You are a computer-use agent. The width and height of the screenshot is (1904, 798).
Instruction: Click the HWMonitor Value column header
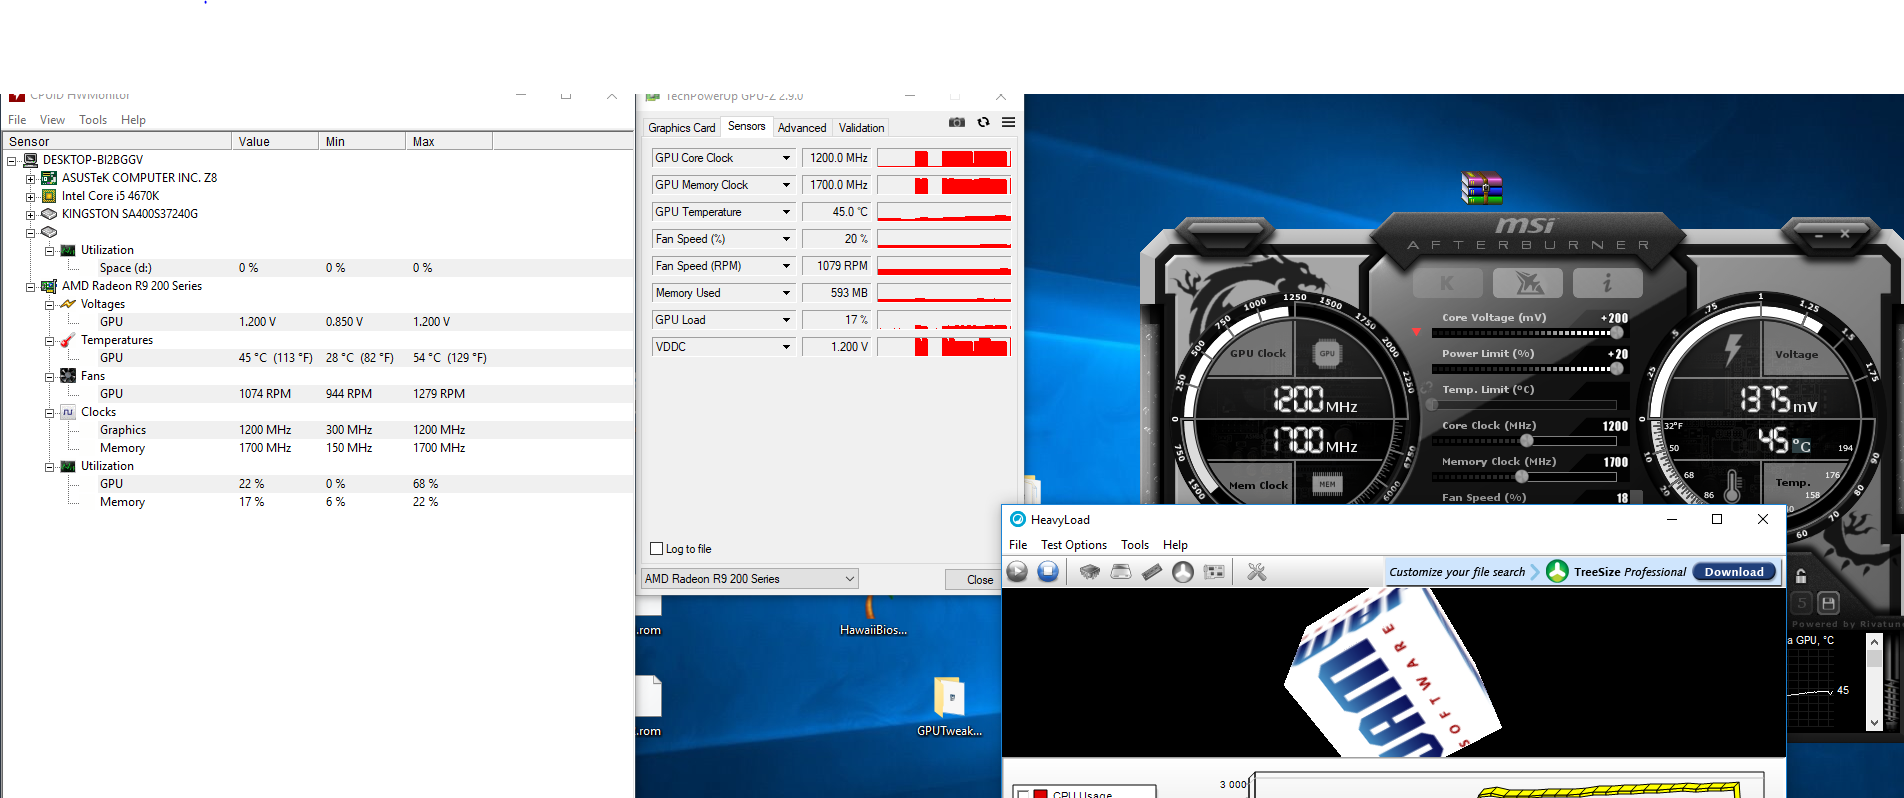(x=276, y=141)
